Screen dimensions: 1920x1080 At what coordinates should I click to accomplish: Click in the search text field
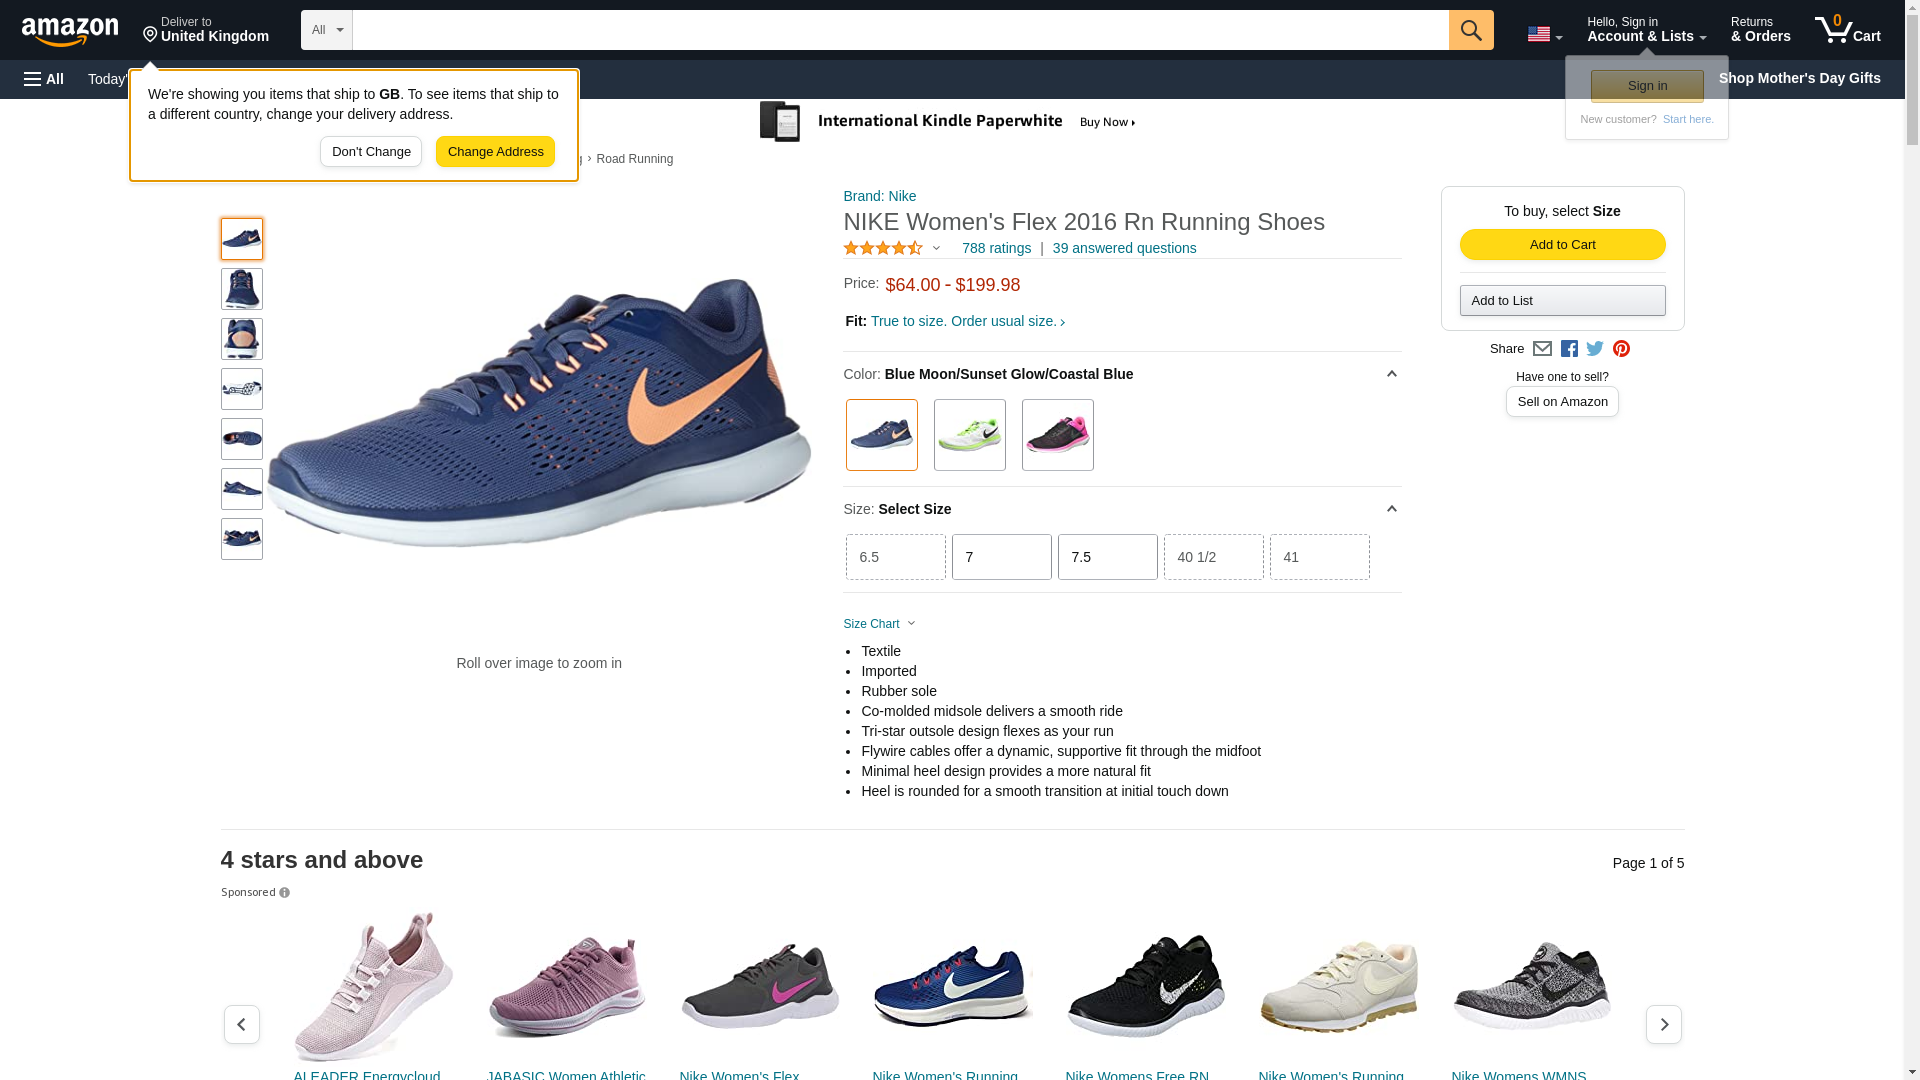pyautogui.click(x=900, y=30)
